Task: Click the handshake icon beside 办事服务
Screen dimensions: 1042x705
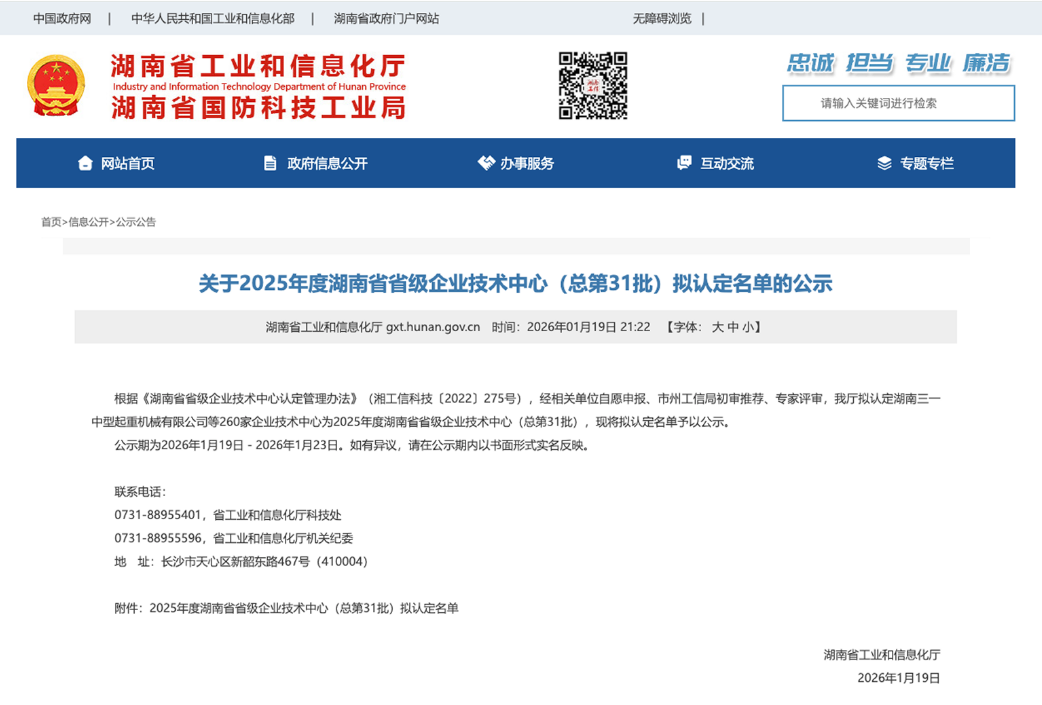Action: pos(486,163)
